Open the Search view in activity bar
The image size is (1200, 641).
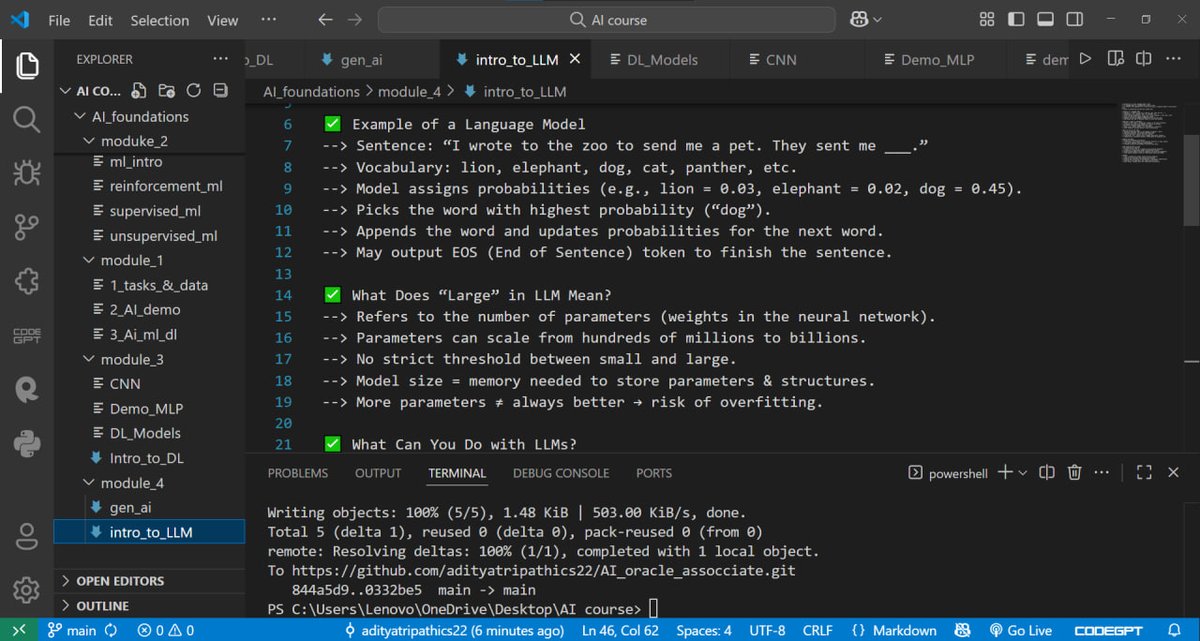(x=27, y=120)
